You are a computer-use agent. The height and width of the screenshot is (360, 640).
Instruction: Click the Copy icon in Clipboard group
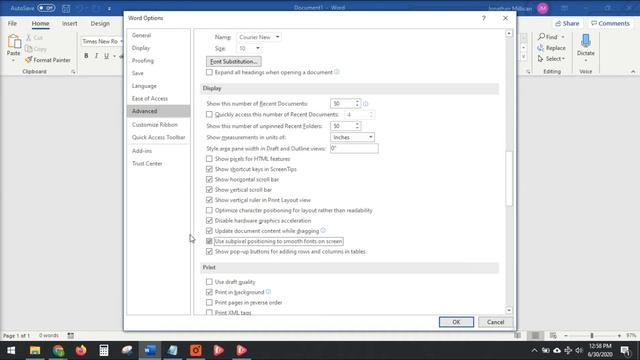point(29,49)
